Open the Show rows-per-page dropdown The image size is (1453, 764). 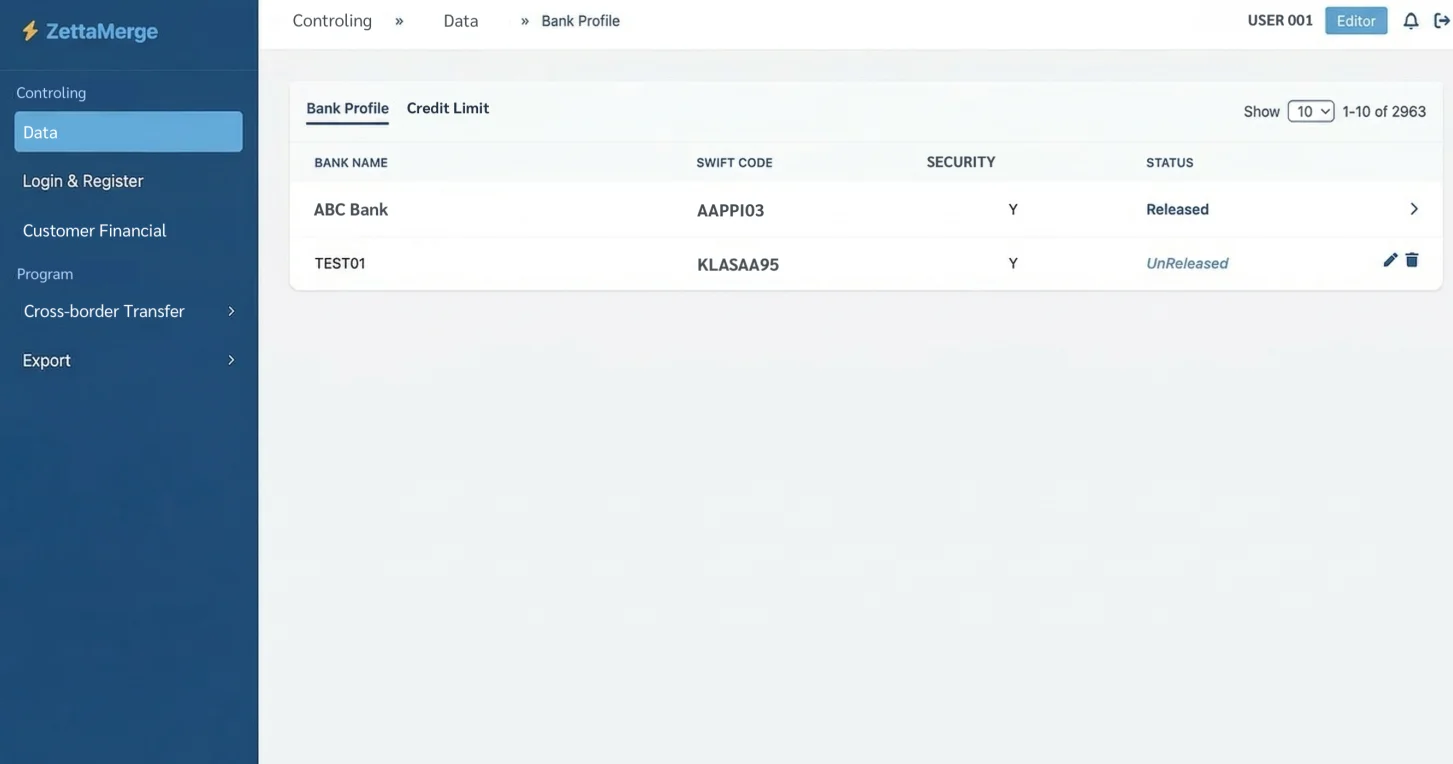coord(1310,111)
